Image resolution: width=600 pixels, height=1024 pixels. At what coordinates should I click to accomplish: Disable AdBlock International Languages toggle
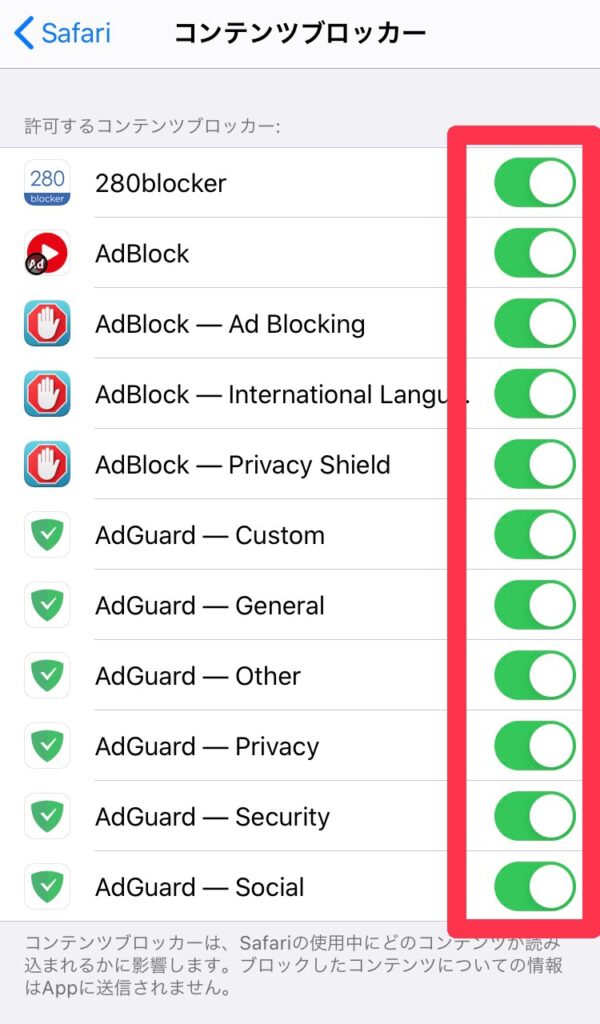(x=534, y=394)
